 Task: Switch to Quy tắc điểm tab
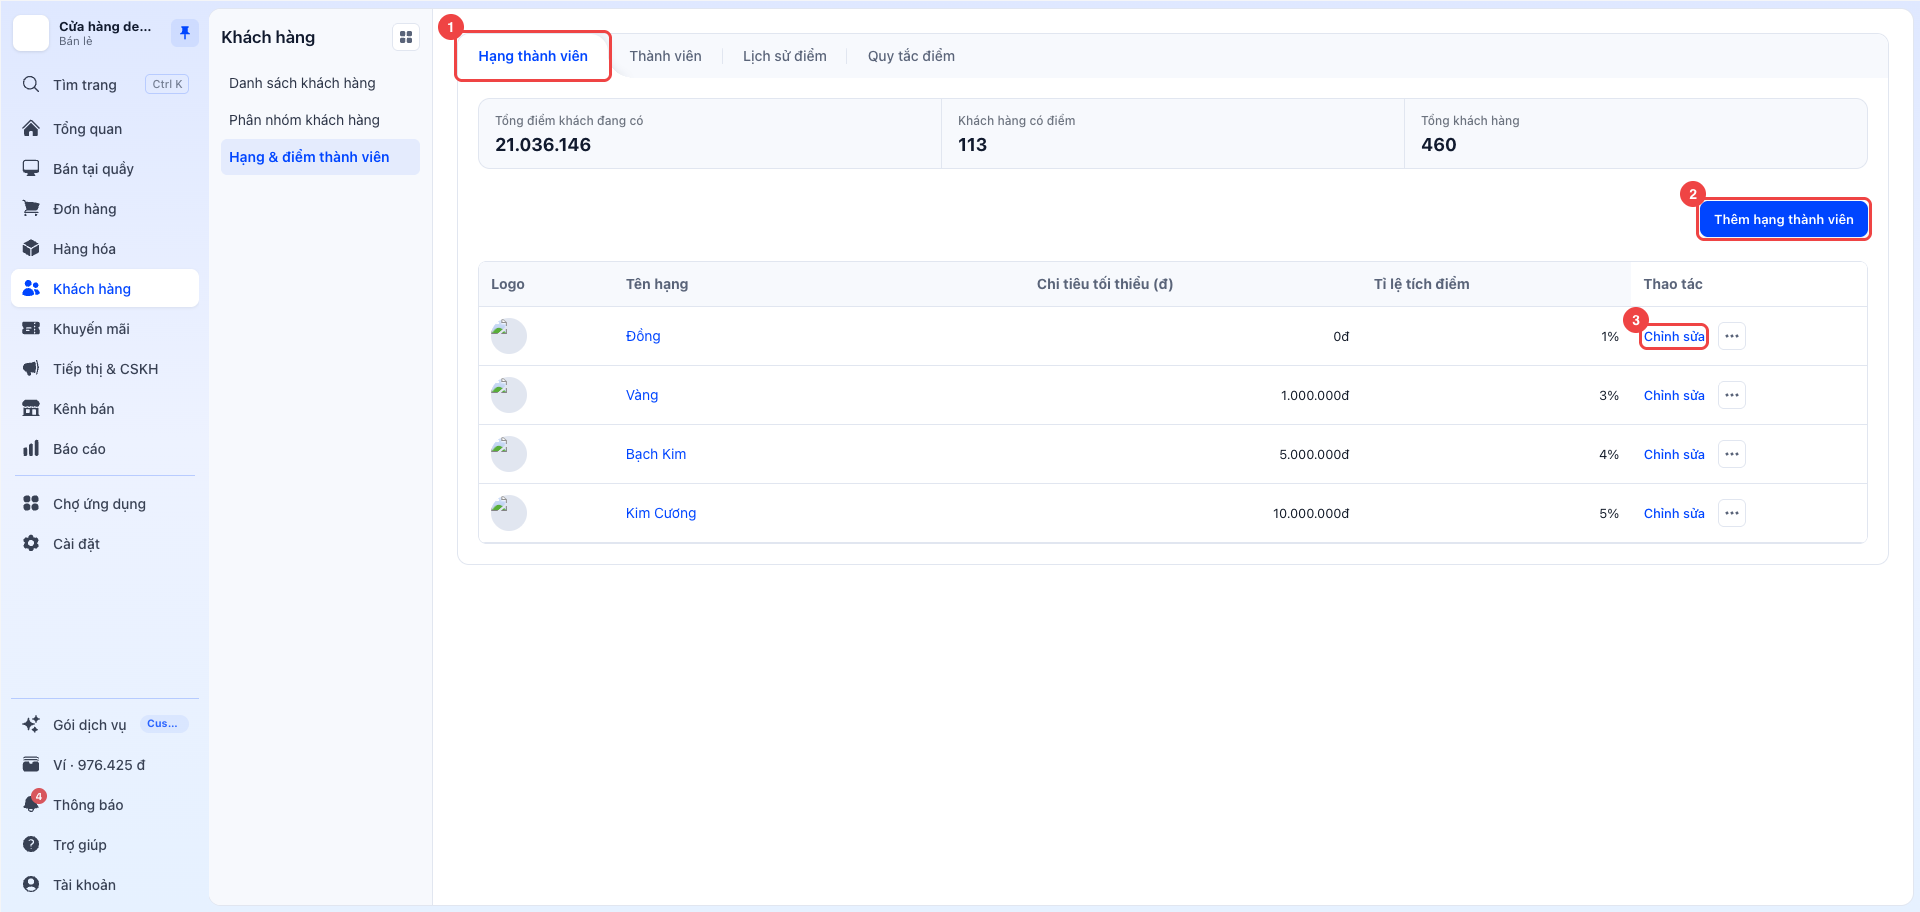coord(911,56)
